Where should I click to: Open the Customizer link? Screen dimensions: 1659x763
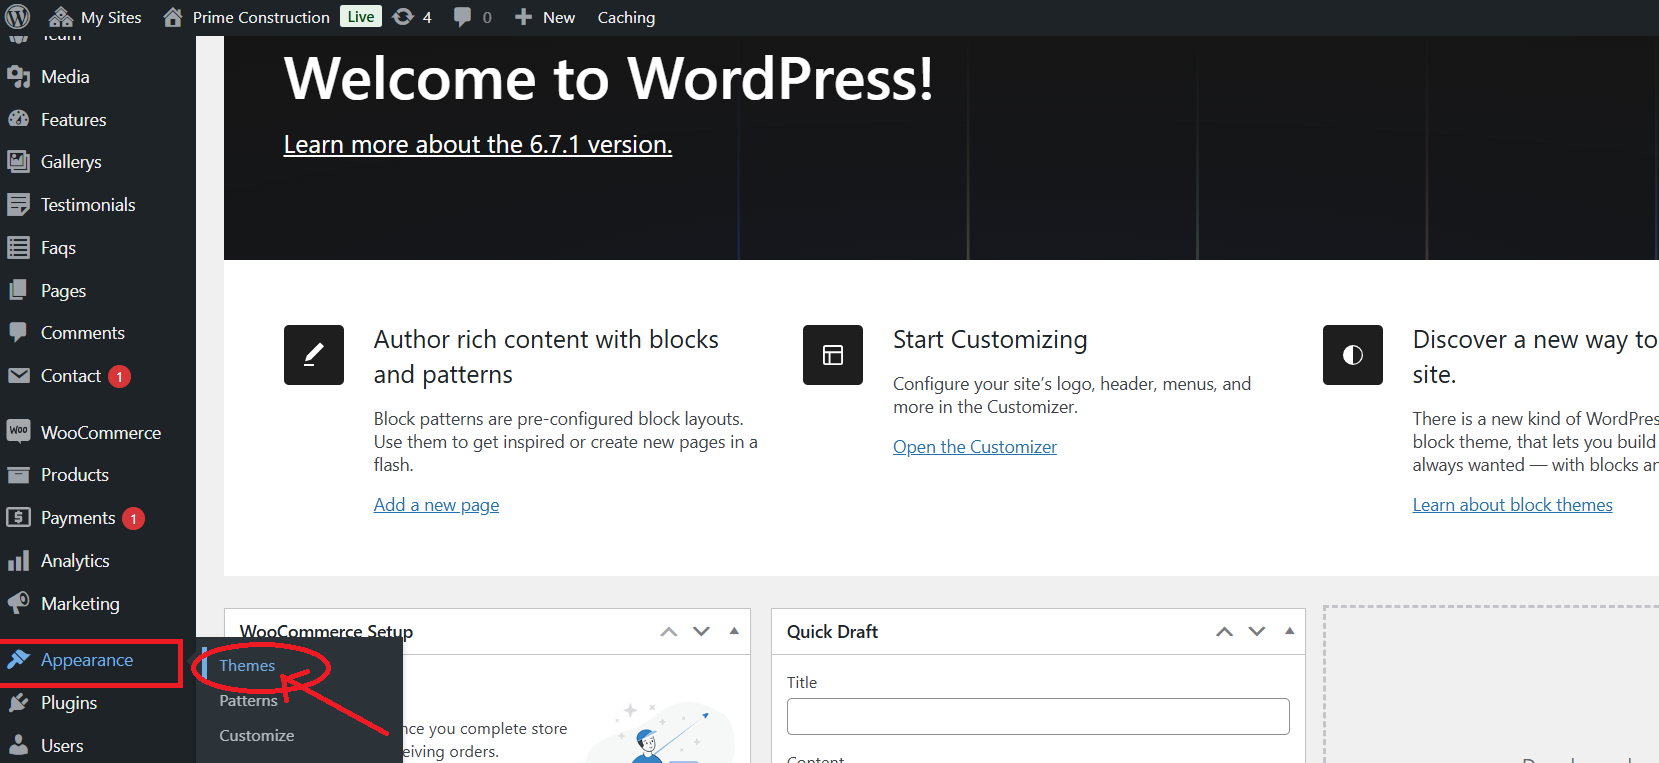[x=974, y=447]
